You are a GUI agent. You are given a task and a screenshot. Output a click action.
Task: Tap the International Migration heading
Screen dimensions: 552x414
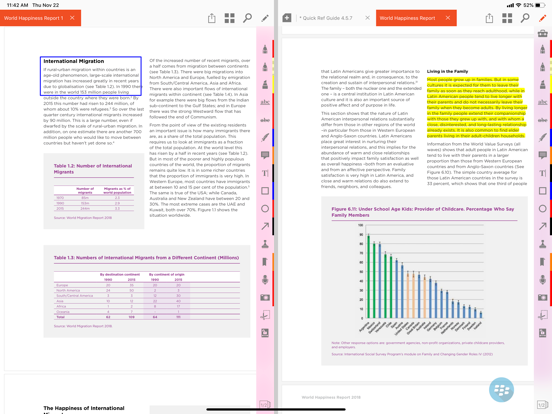point(74,61)
